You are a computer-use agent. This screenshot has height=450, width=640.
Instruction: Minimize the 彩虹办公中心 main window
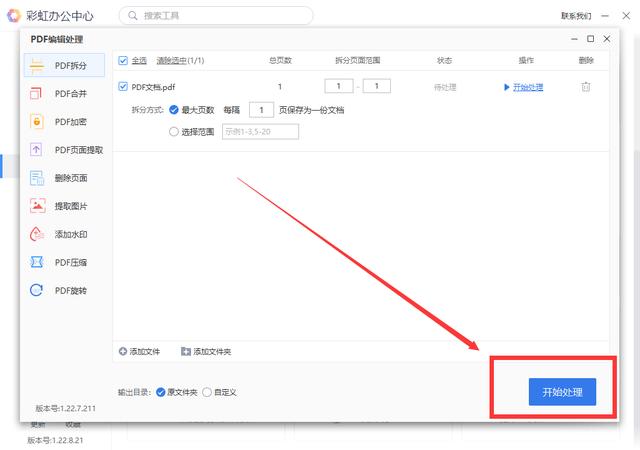(605, 16)
